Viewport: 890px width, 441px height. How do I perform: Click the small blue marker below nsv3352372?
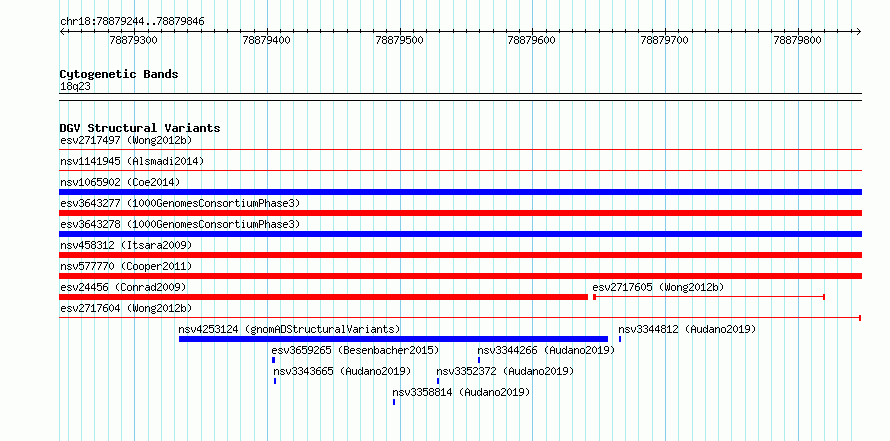438,381
